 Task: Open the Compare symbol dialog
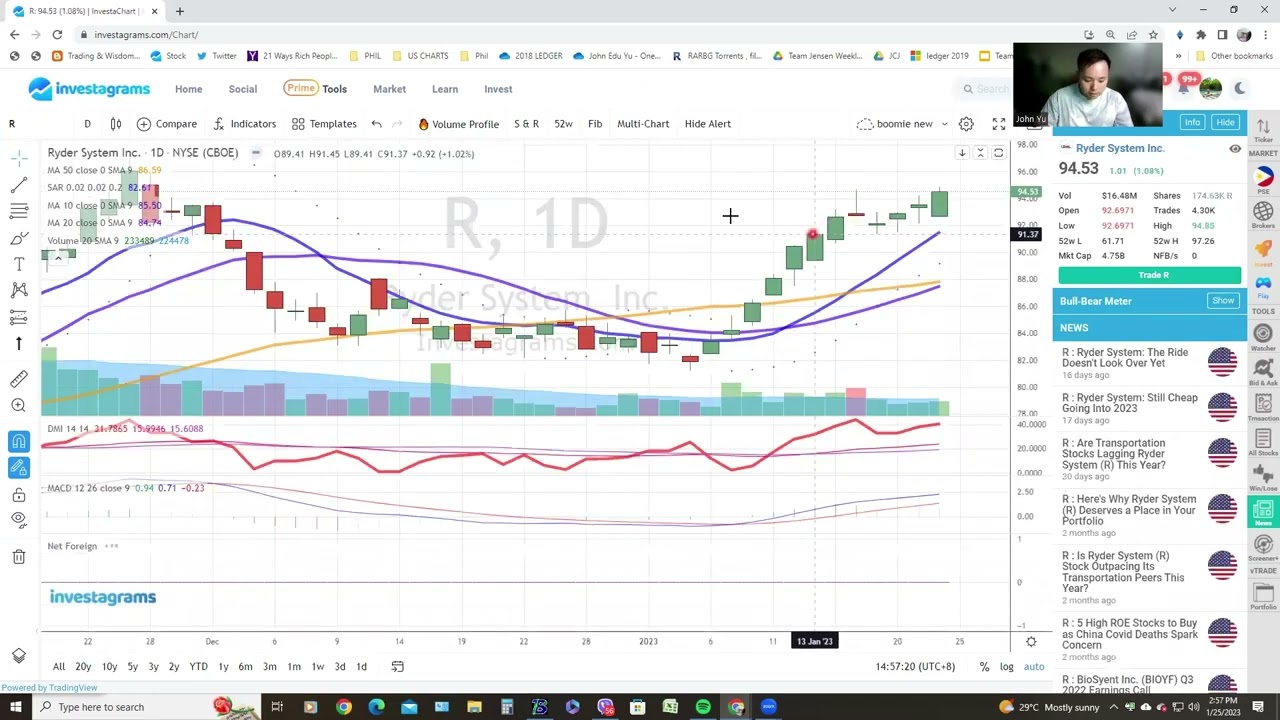(x=166, y=124)
